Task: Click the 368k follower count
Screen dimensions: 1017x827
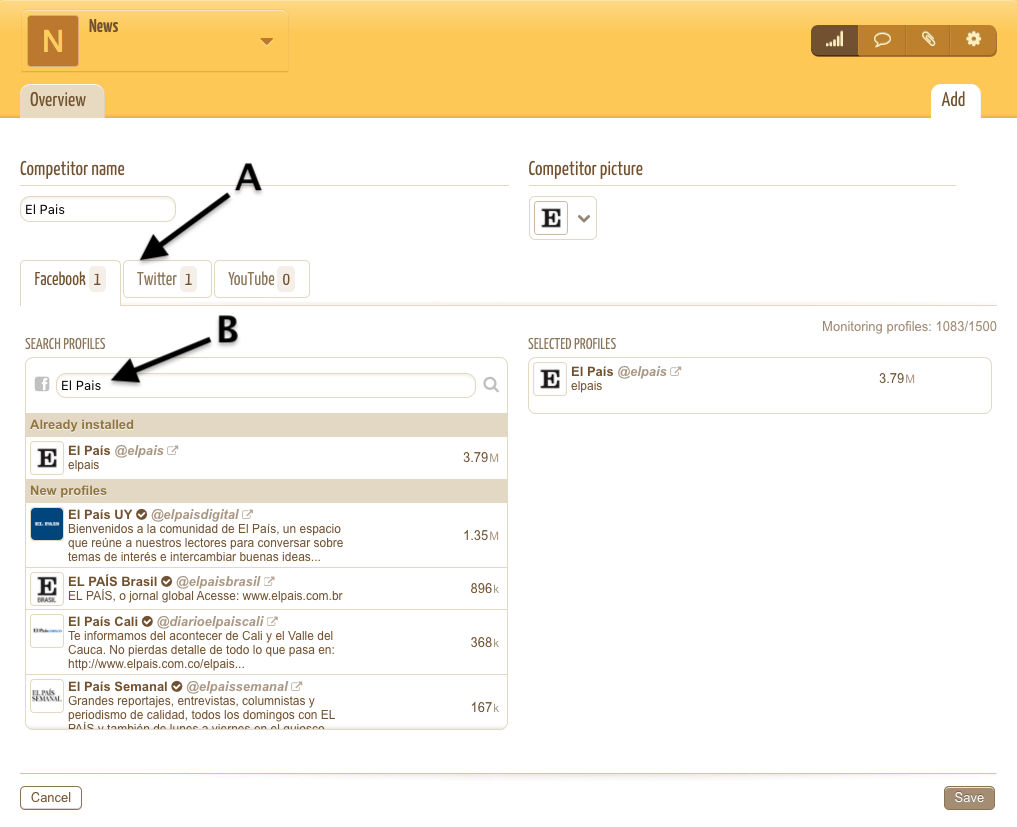Action: click(485, 643)
